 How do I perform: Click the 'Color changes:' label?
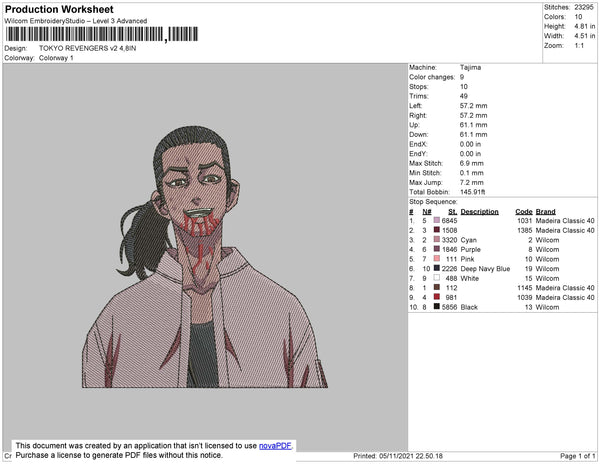[x=432, y=77]
